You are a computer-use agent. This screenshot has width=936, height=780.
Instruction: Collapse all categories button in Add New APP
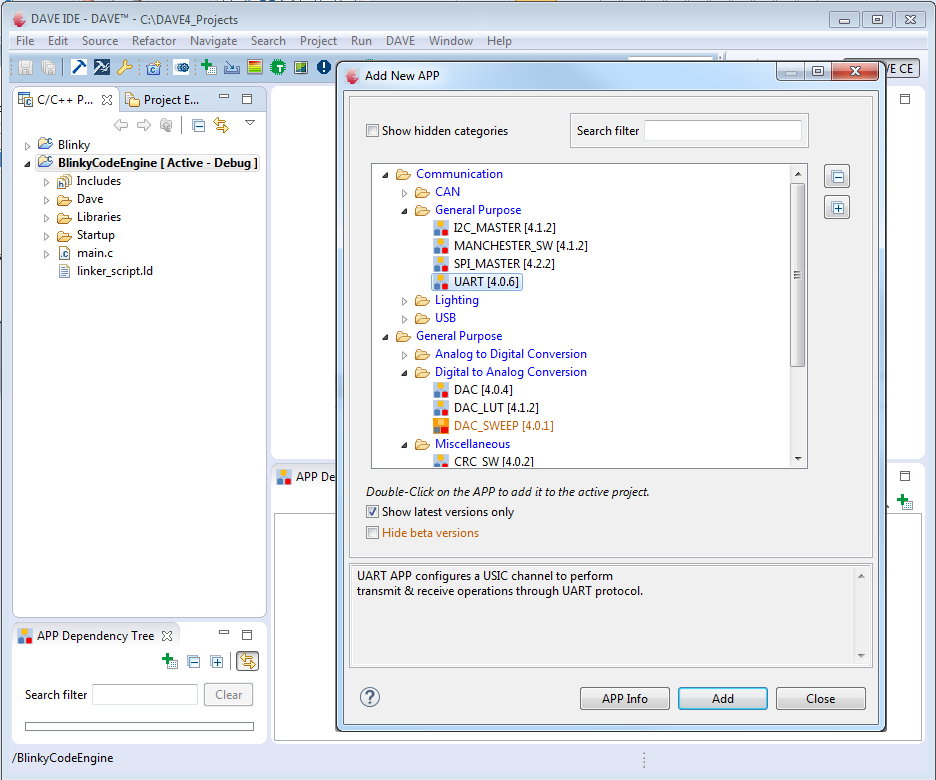point(837,177)
